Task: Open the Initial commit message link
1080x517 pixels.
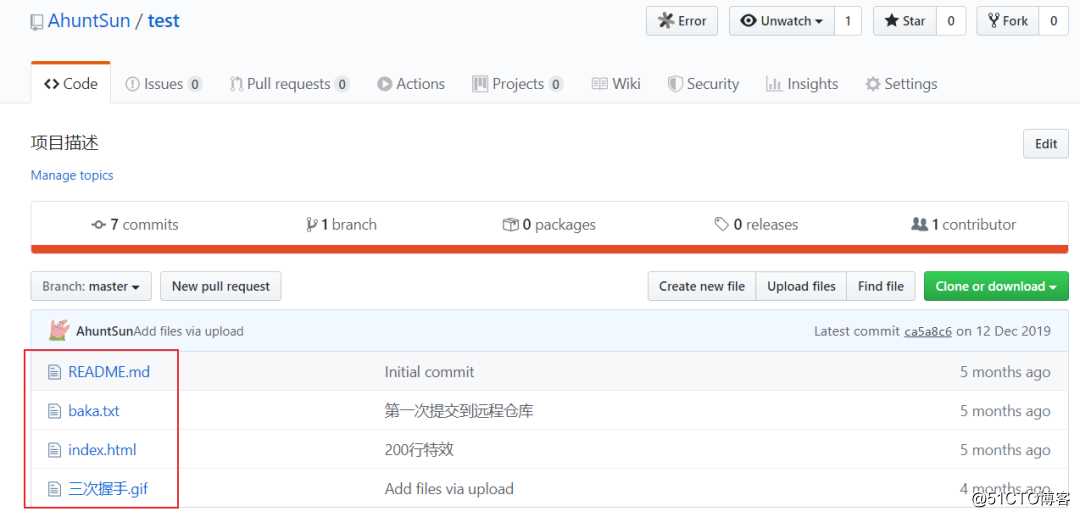Action: coord(429,372)
